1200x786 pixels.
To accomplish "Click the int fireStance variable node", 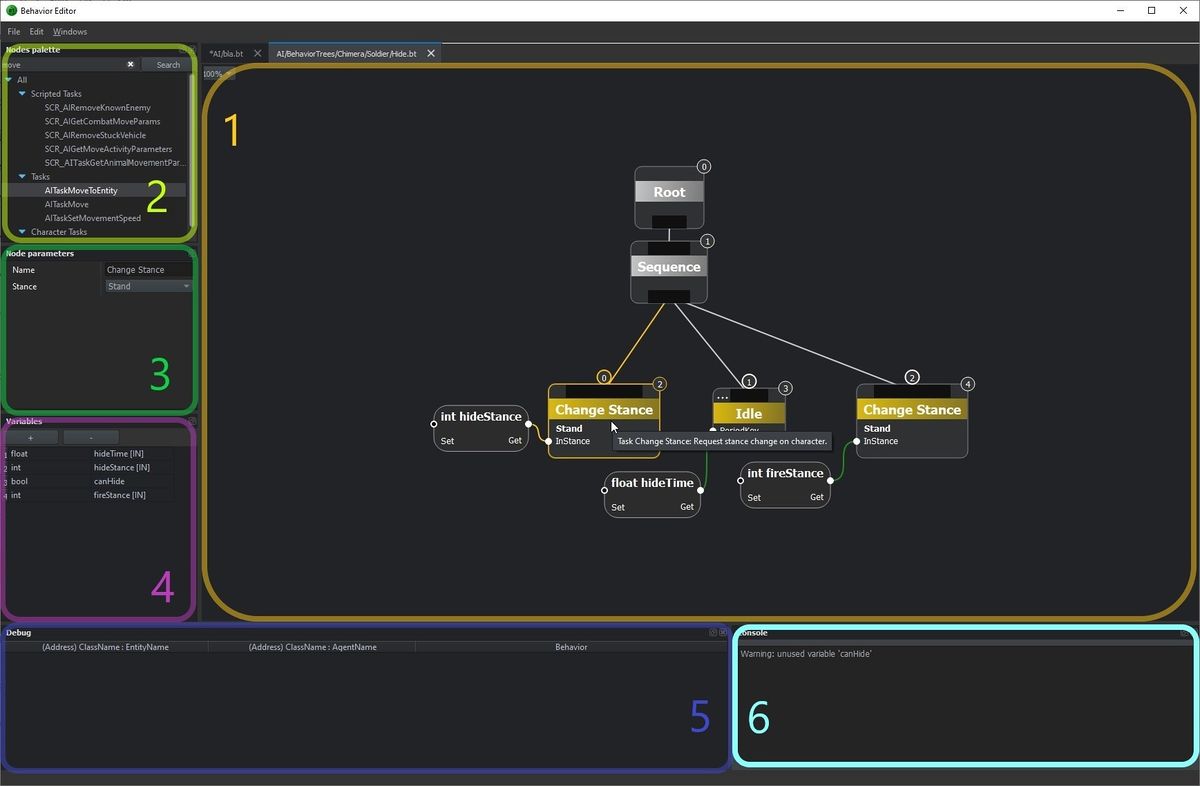I will [785, 474].
